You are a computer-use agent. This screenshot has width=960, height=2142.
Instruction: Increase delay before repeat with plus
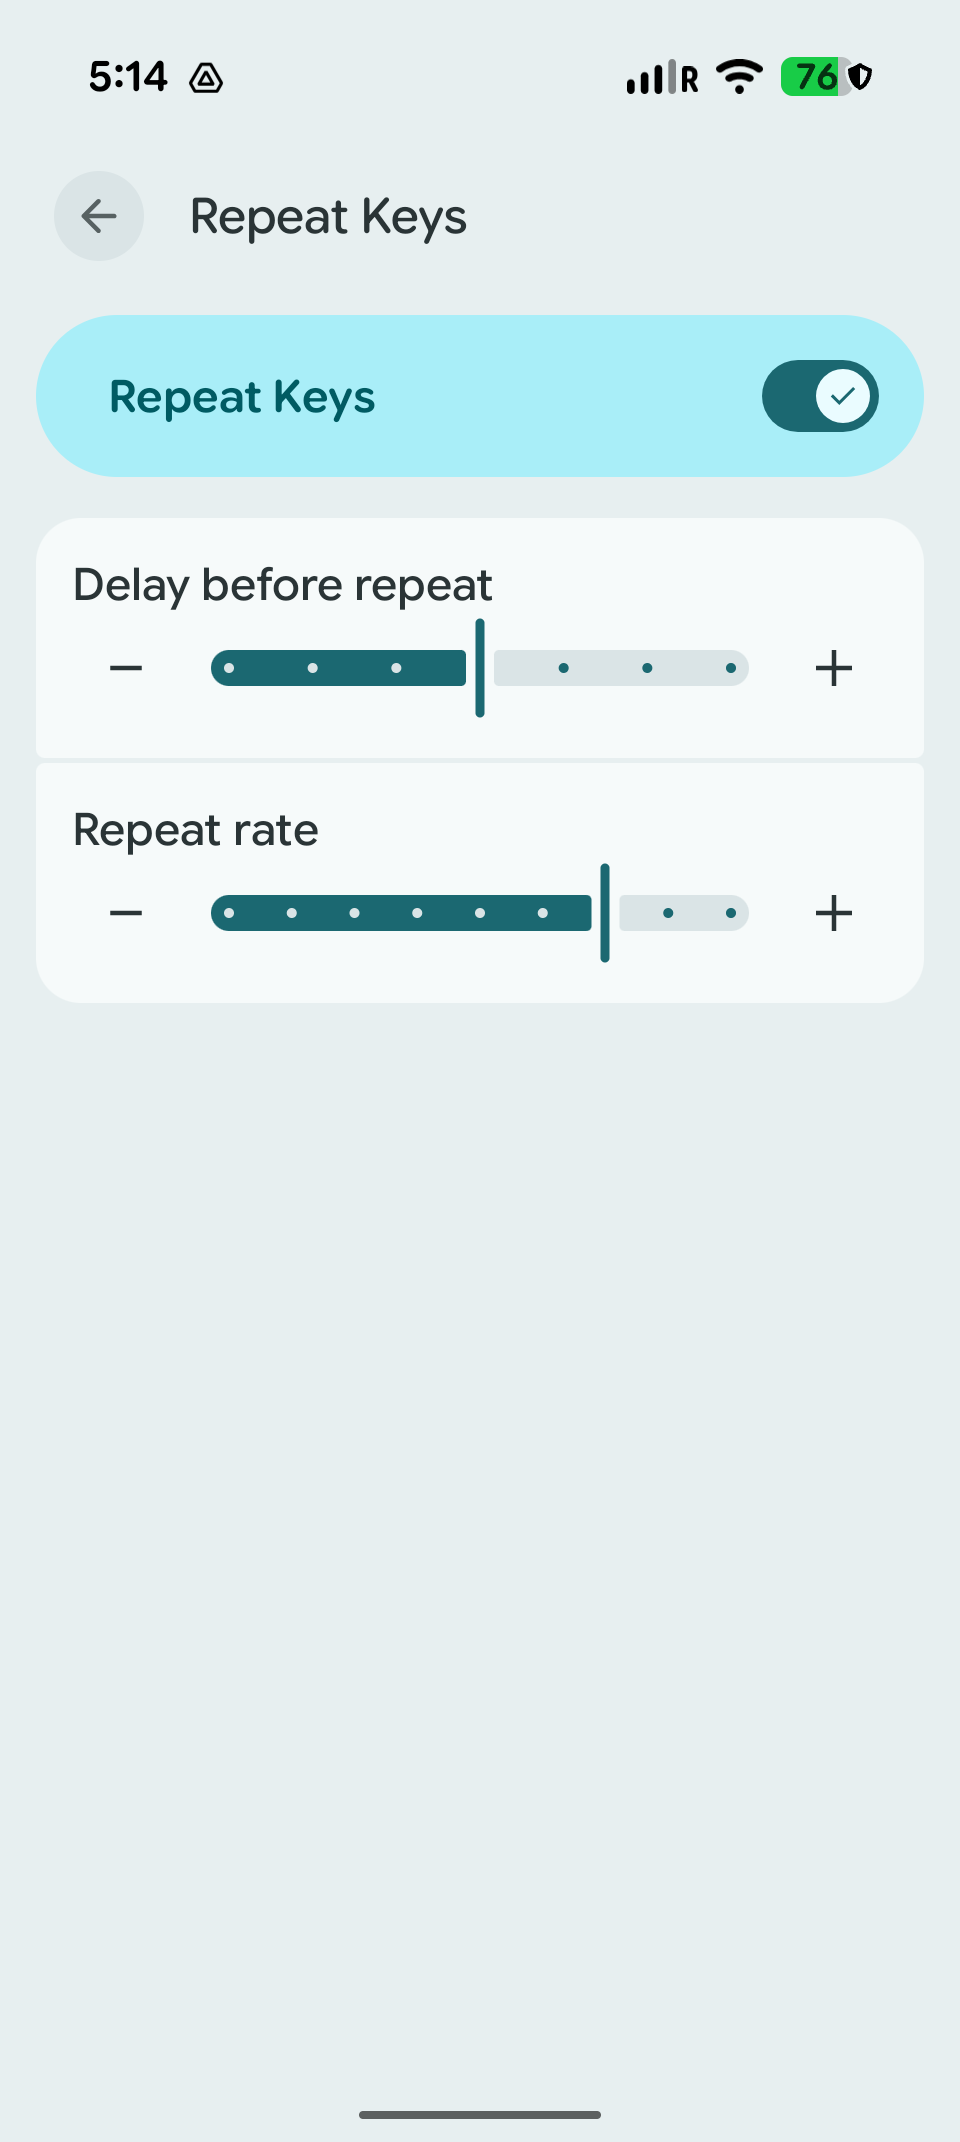[x=833, y=668]
